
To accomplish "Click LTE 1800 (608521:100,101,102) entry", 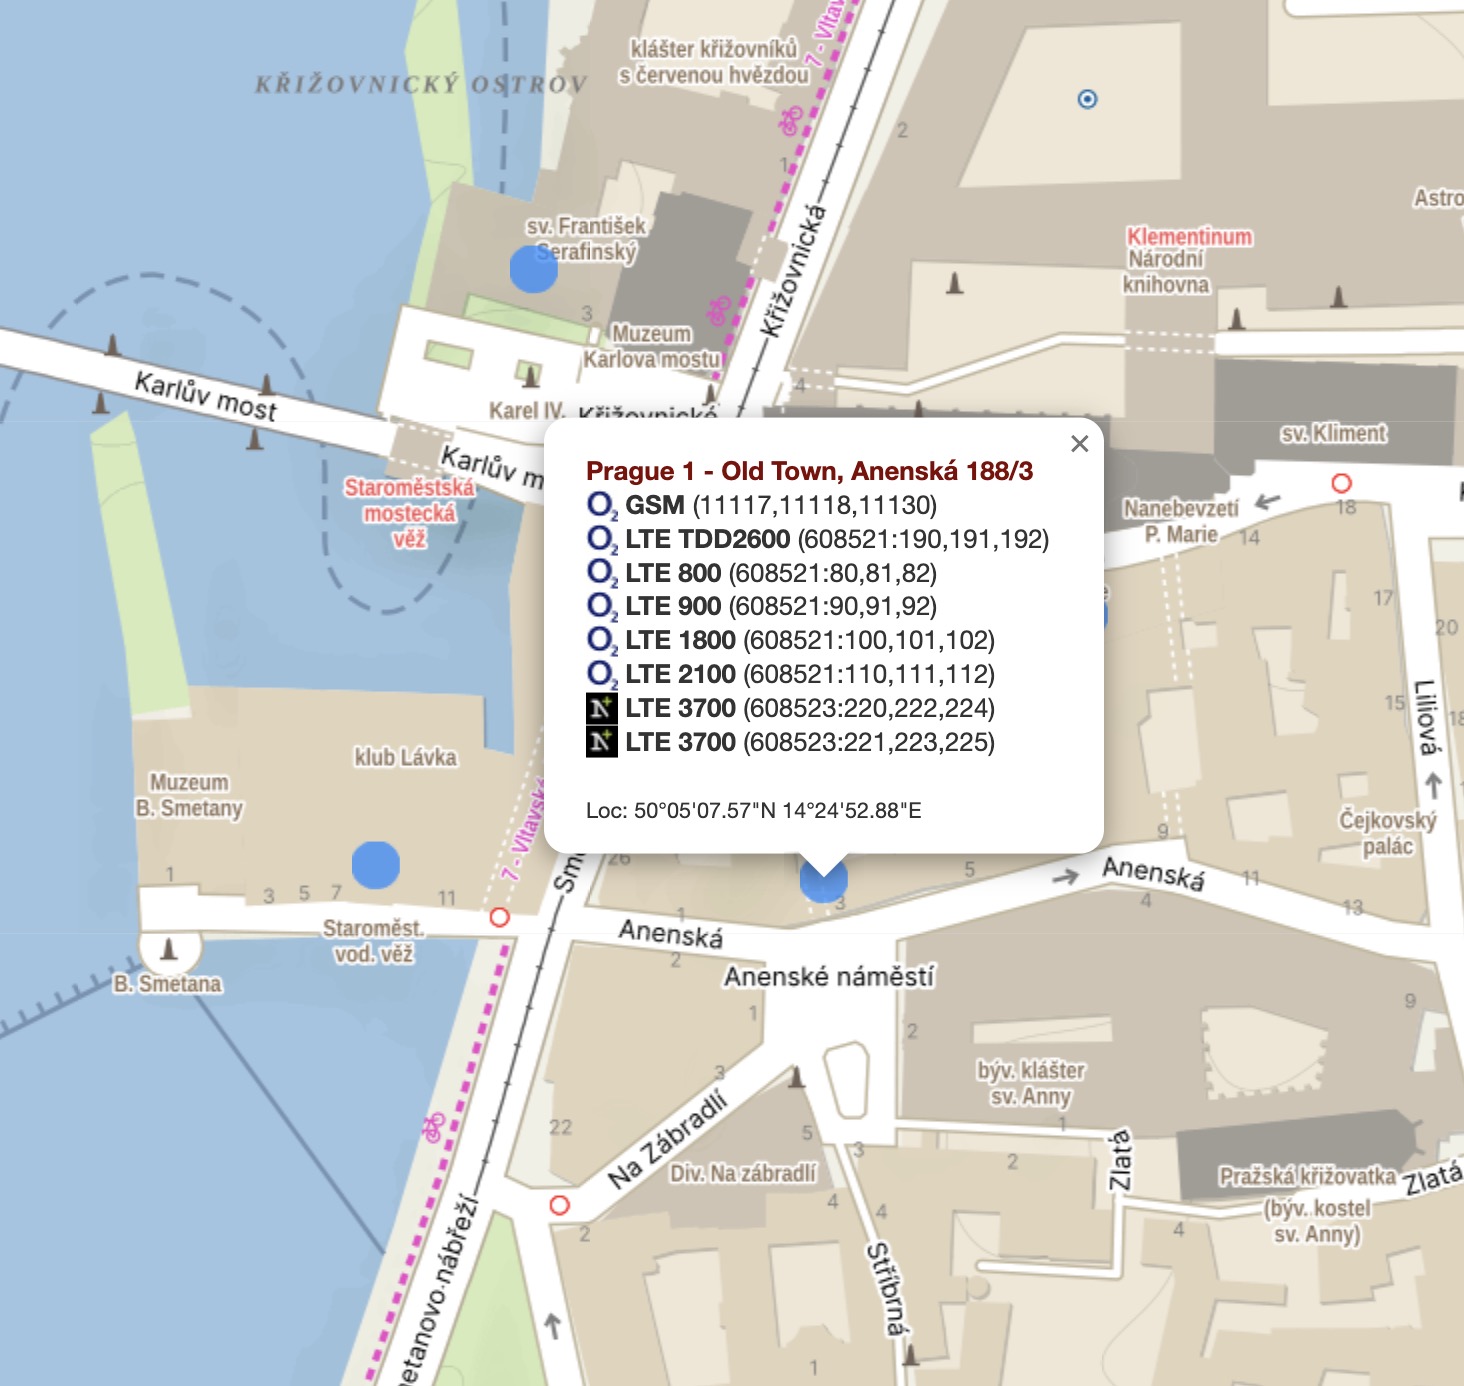I will [x=810, y=640].
